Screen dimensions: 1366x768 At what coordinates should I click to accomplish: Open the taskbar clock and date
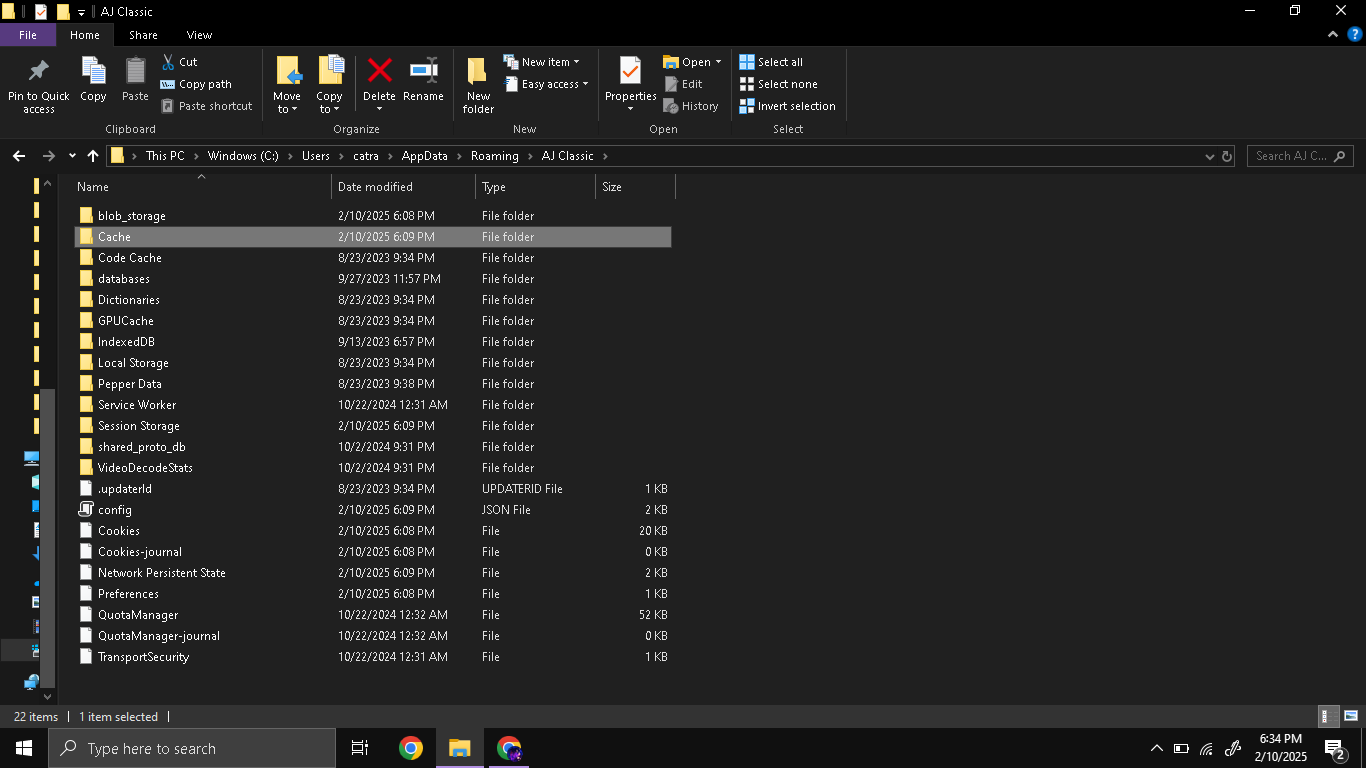(1281, 748)
